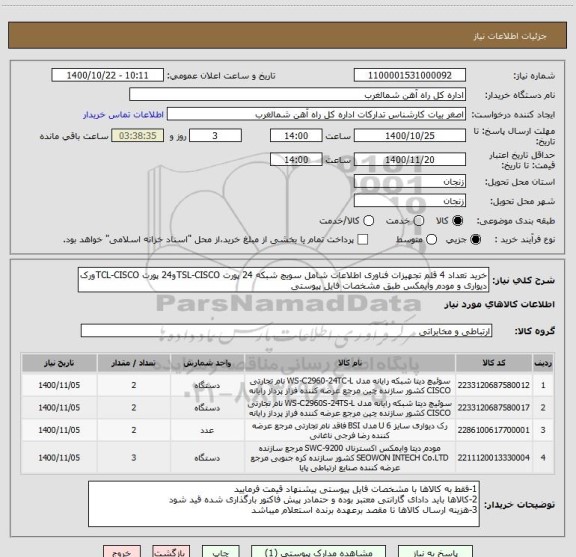Viewport: 576px width, 557px height.
Task: Click the واحد شمارش column header
Action: [207, 363]
